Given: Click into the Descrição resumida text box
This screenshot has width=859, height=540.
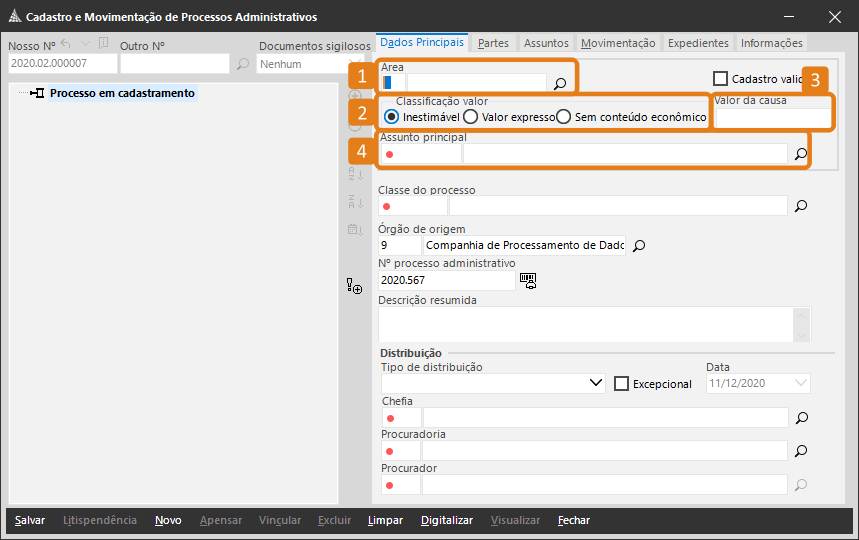Looking at the screenshot, I should [x=585, y=325].
